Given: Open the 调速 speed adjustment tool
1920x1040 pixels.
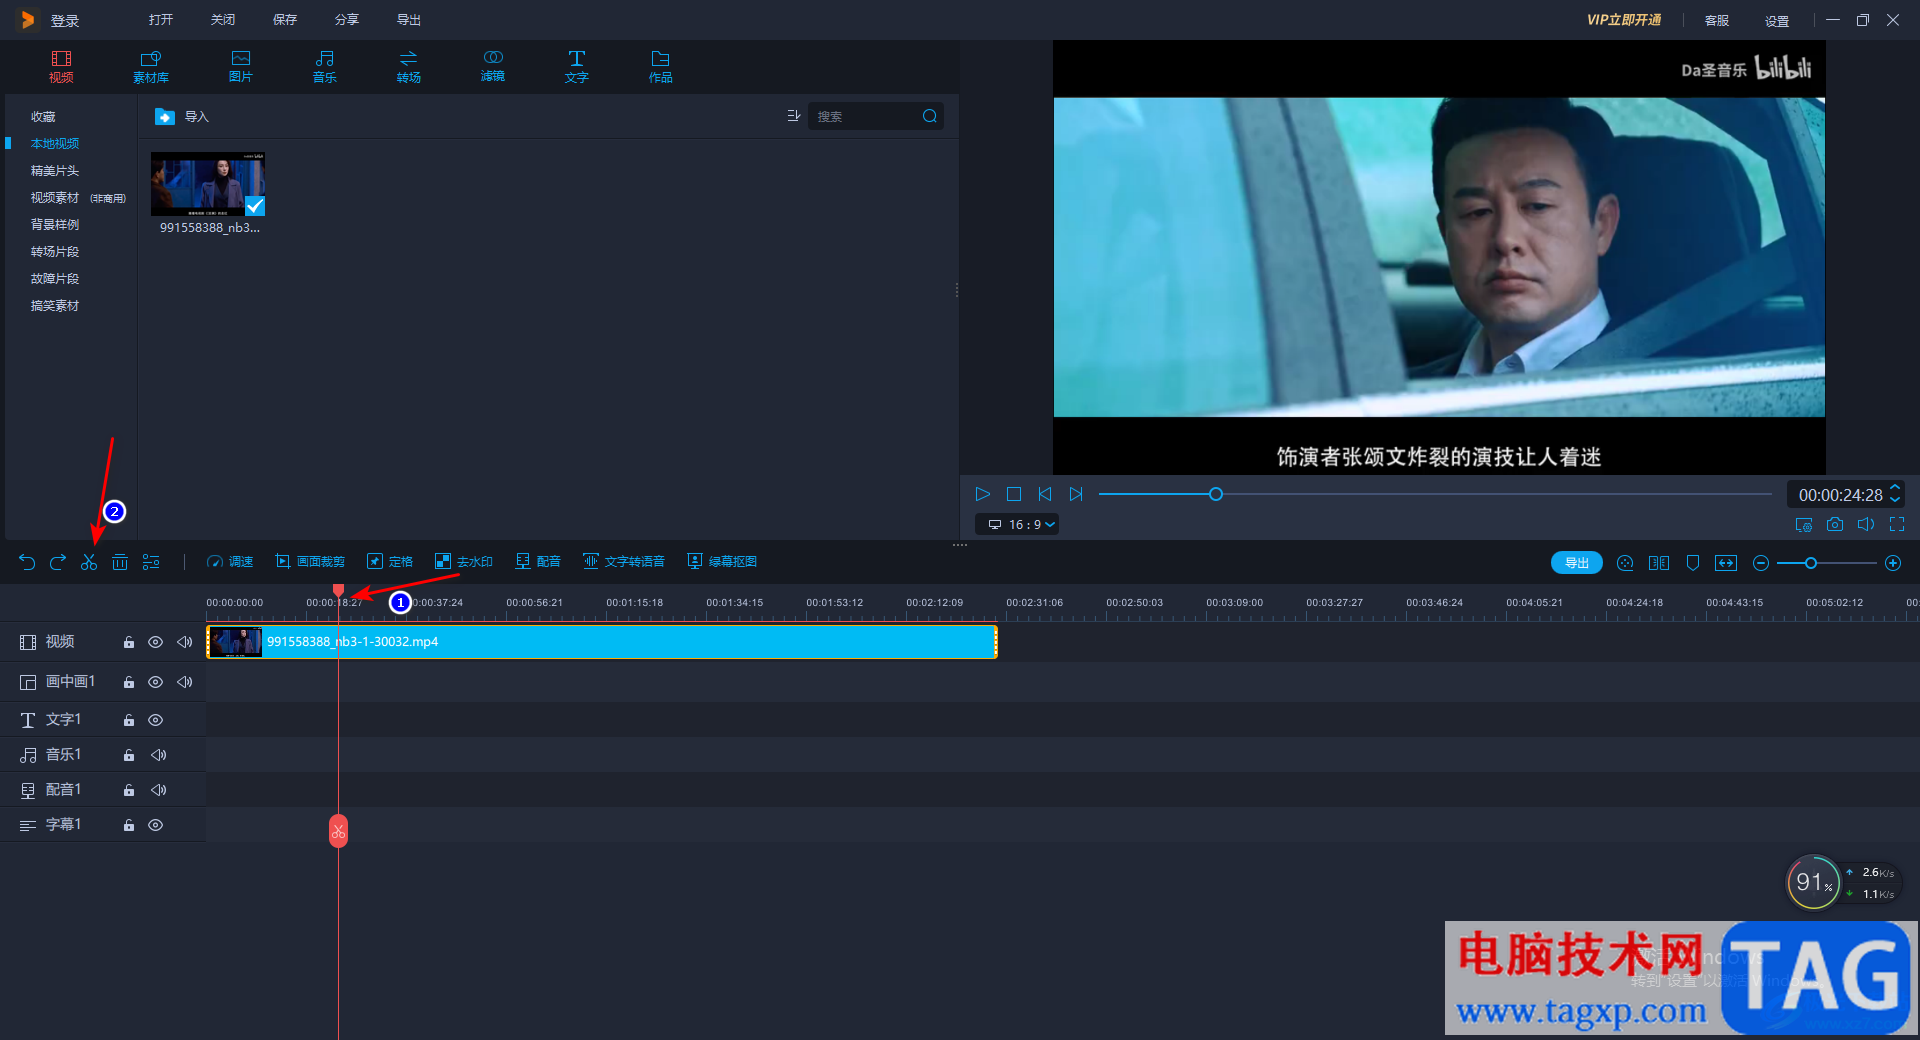Looking at the screenshot, I should [230, 562].
